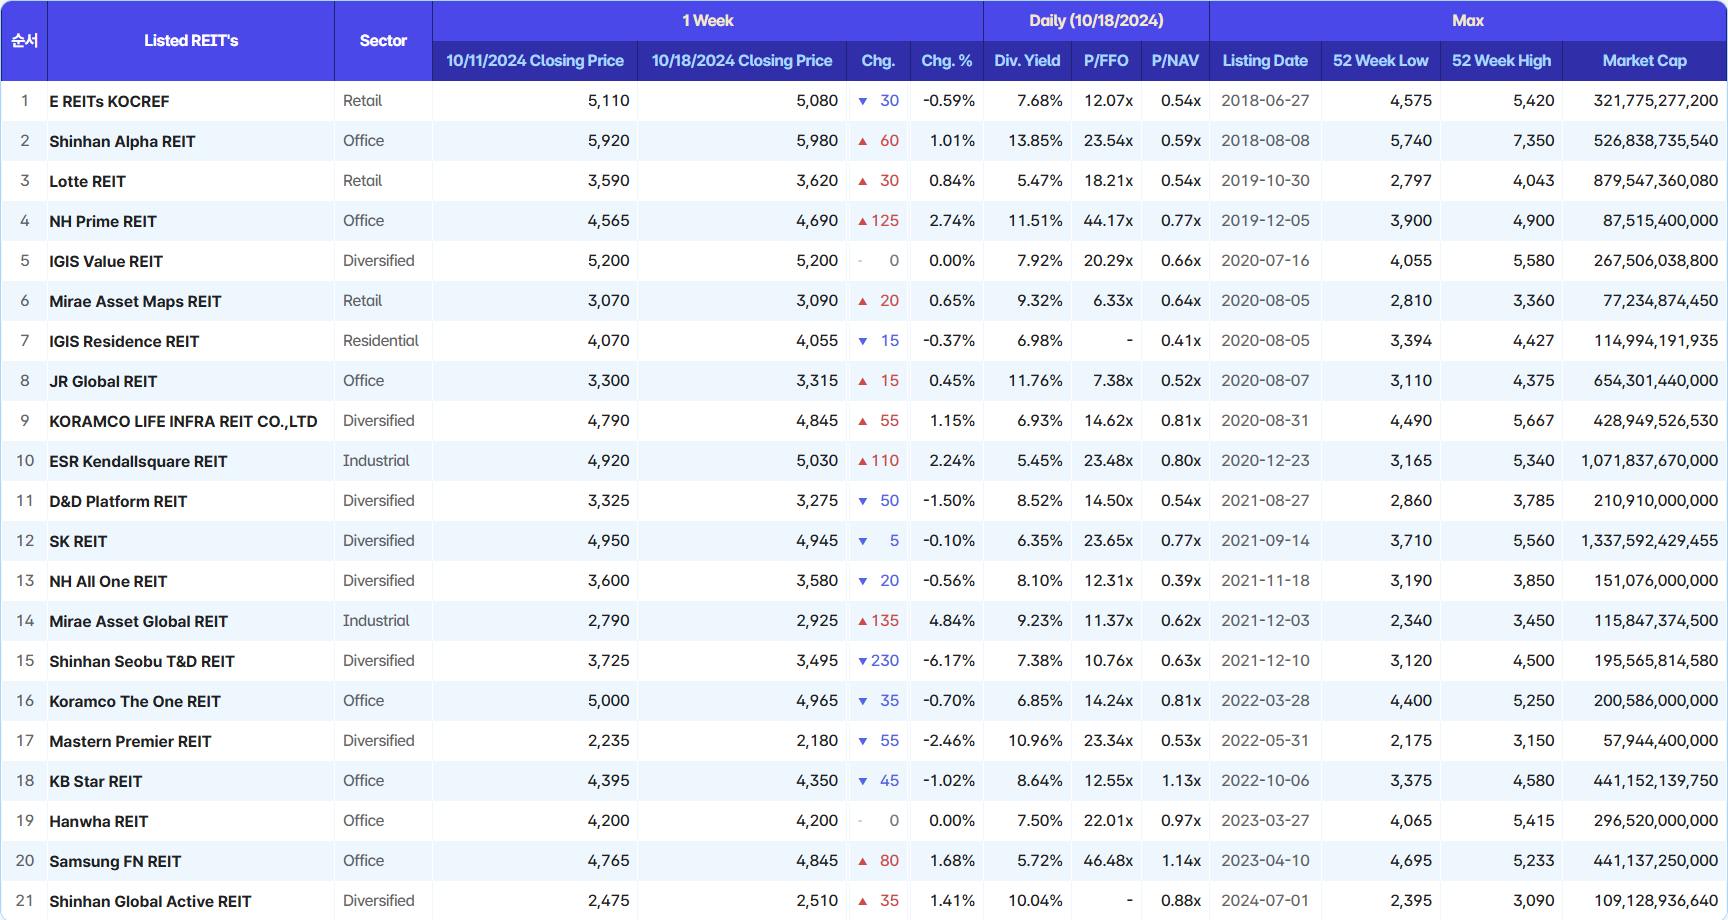Click the Listing Date column header
Viewport: 1728px width, 920px height.
point(1265,61)
